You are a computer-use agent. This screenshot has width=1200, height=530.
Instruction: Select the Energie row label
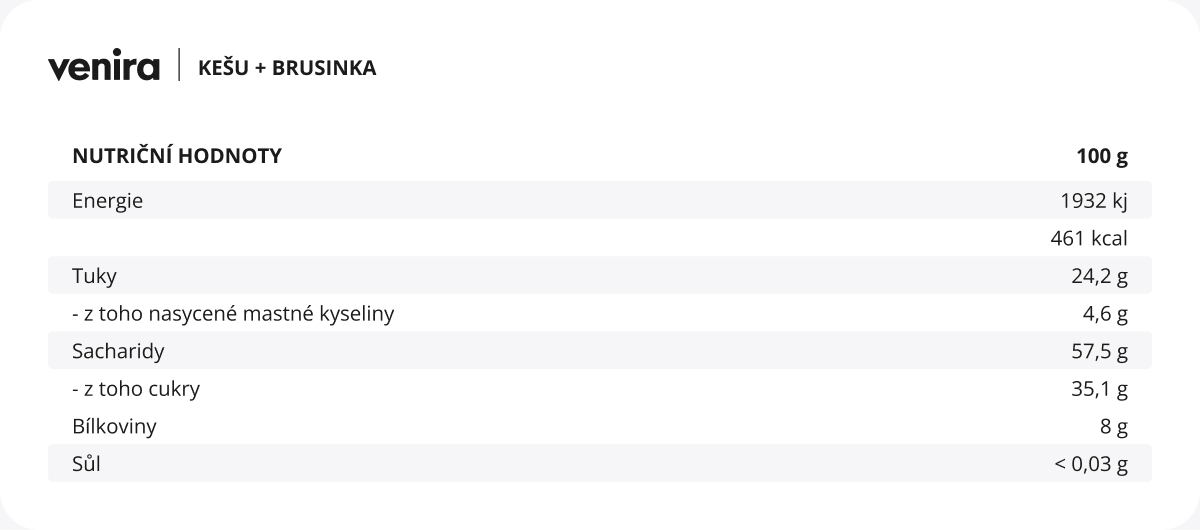(x=108, y=201)
